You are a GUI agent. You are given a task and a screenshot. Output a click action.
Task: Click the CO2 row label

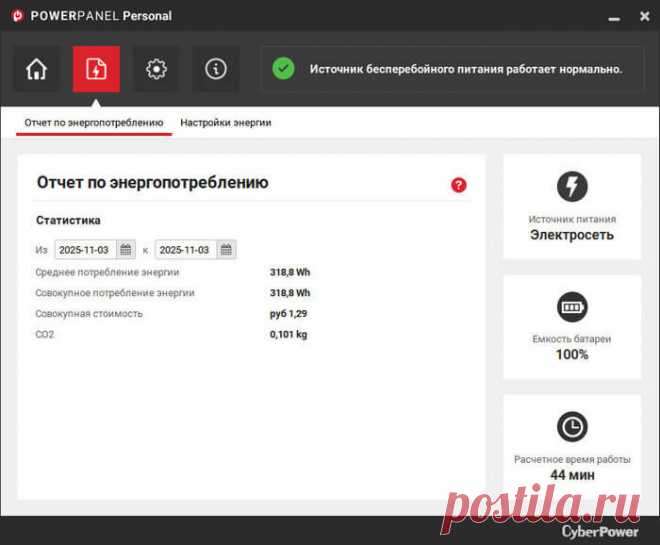[x=45, y=334]
